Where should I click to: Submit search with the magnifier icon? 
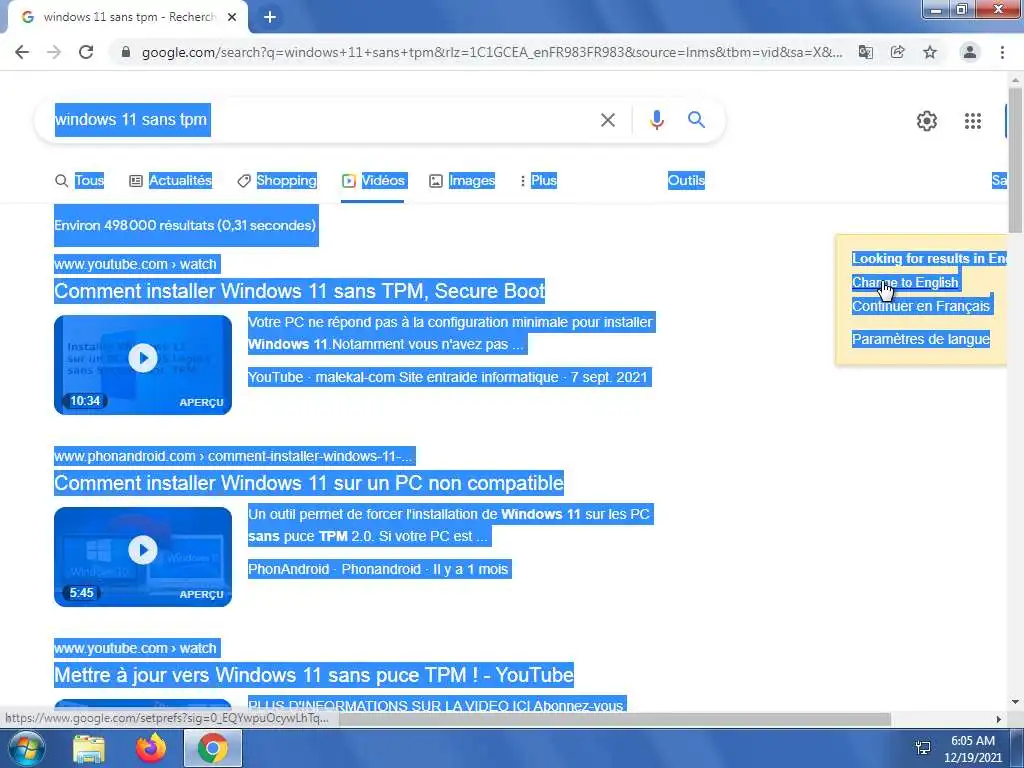696,120
